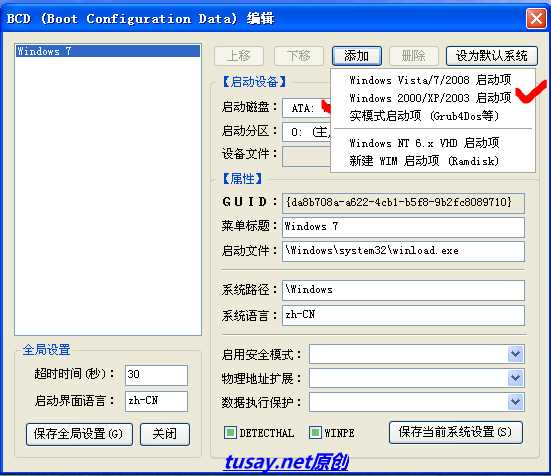Click 设为默认系统 button
This screenshot has height=476, width=551.
pyautogui.click(x=492, y=56)
